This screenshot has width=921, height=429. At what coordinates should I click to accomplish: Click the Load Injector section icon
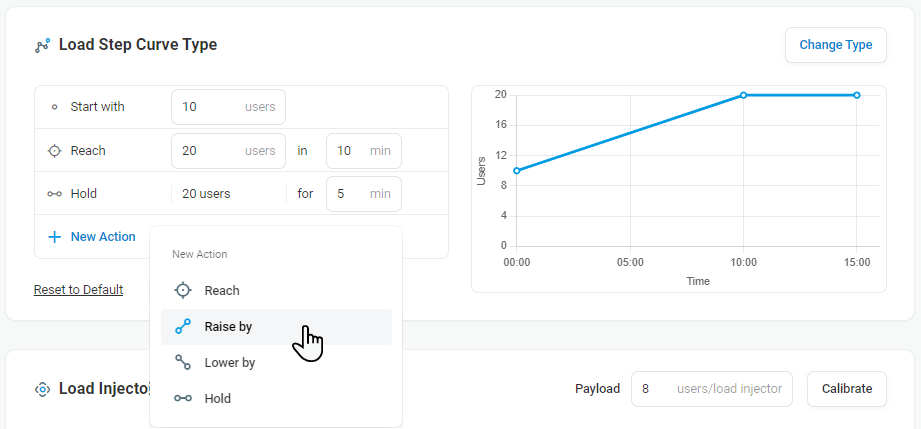(x=42, y=389)
